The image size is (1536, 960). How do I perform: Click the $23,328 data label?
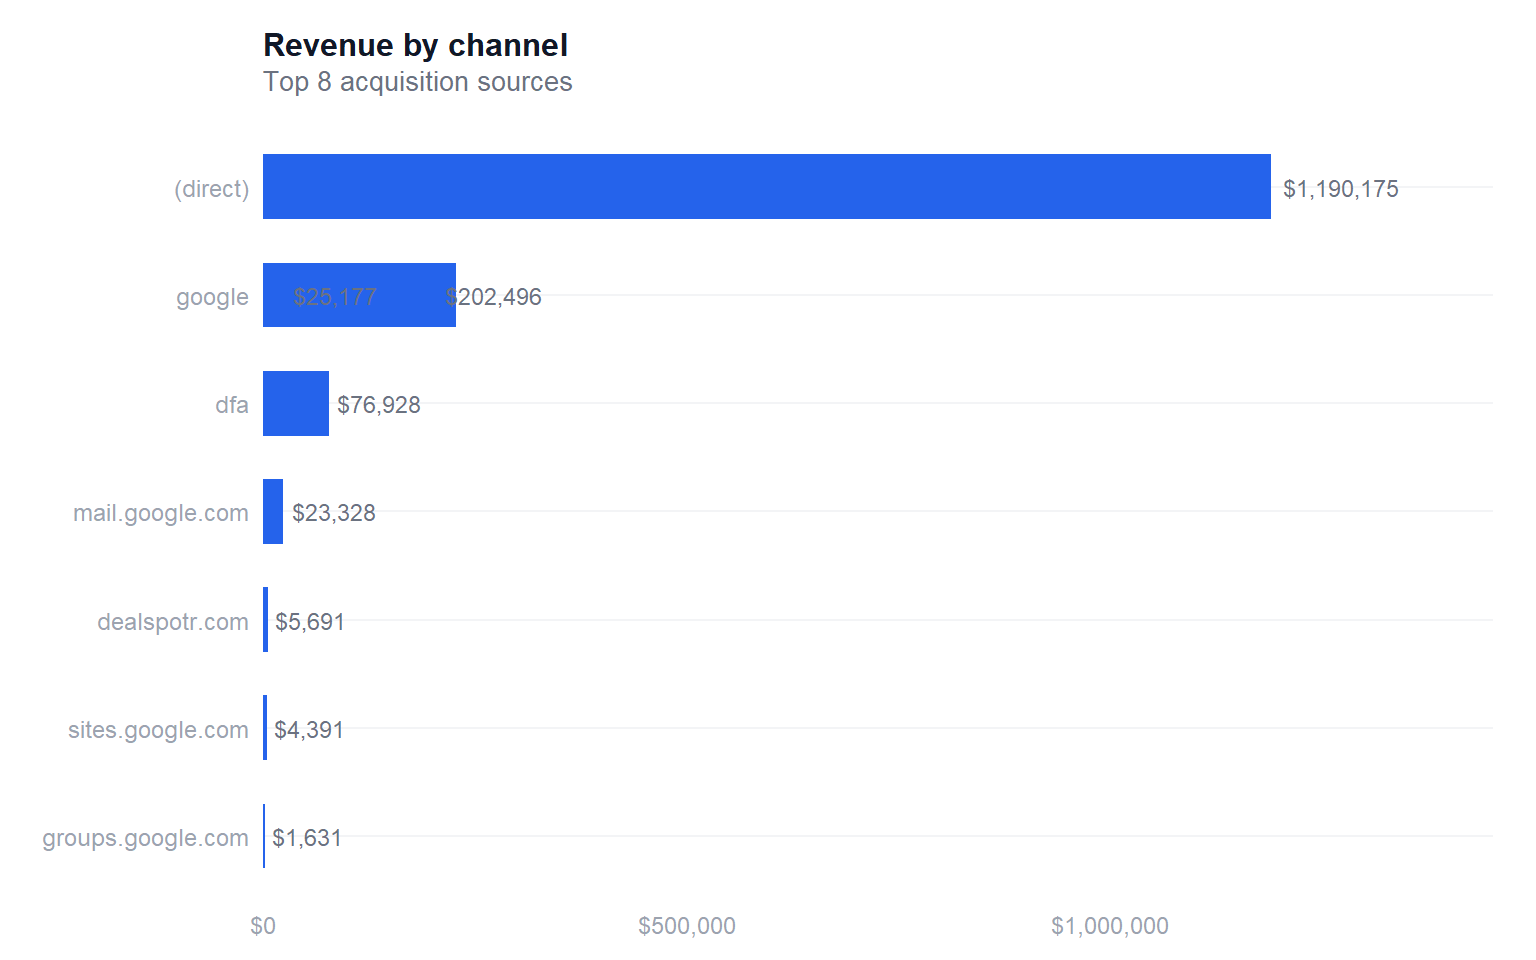coord(334,513)
